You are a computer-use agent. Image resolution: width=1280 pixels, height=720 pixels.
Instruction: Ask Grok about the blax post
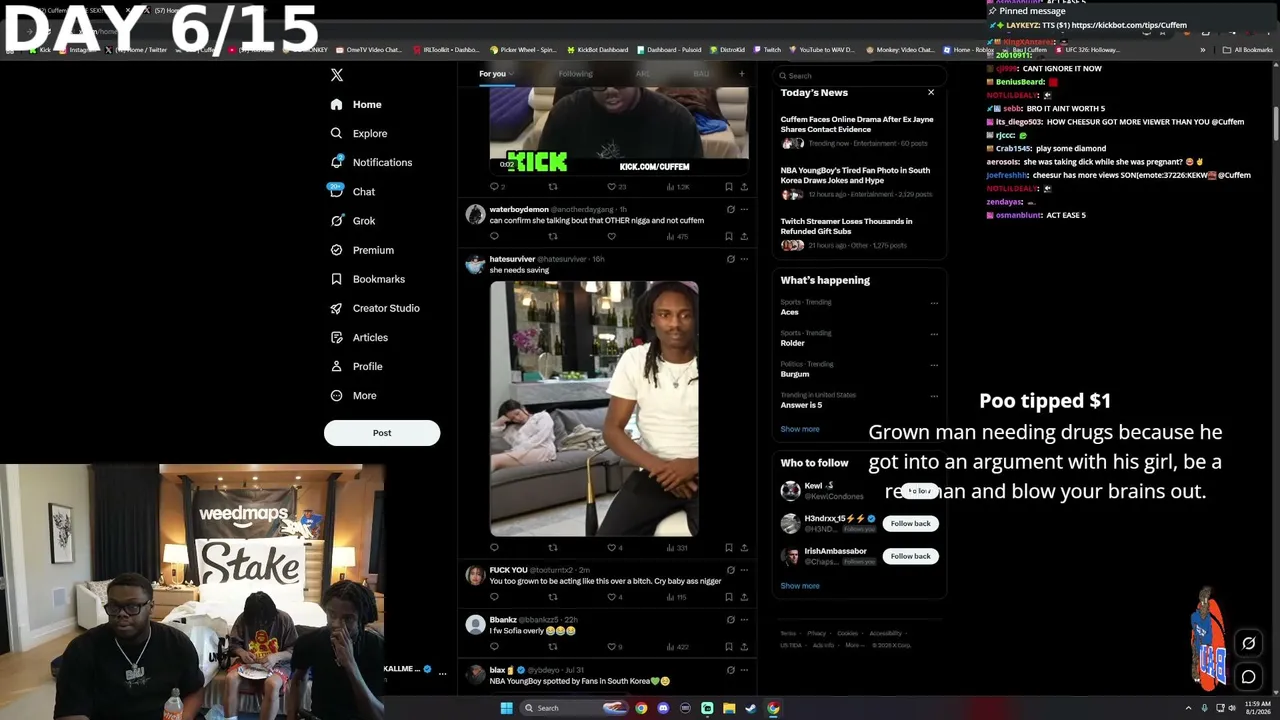tap(730, 670)
